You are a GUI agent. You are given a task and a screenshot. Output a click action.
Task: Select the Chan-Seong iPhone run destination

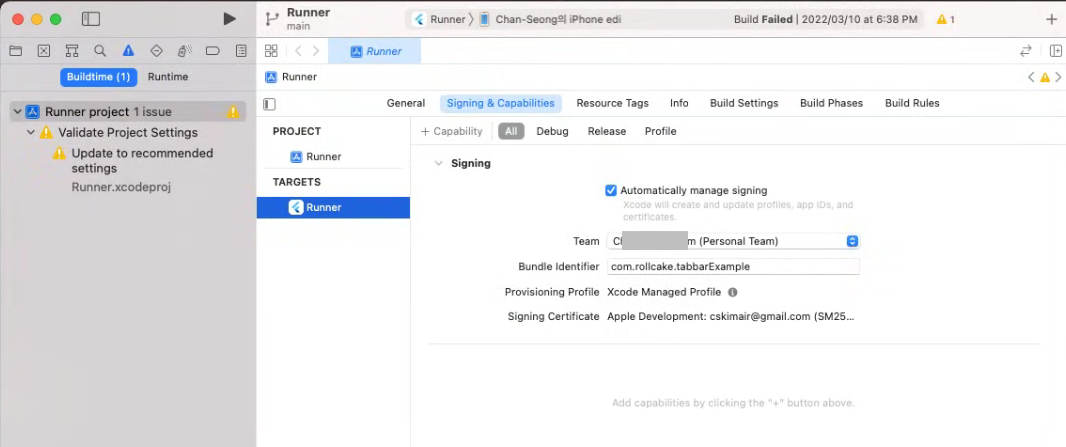point(551,20)
